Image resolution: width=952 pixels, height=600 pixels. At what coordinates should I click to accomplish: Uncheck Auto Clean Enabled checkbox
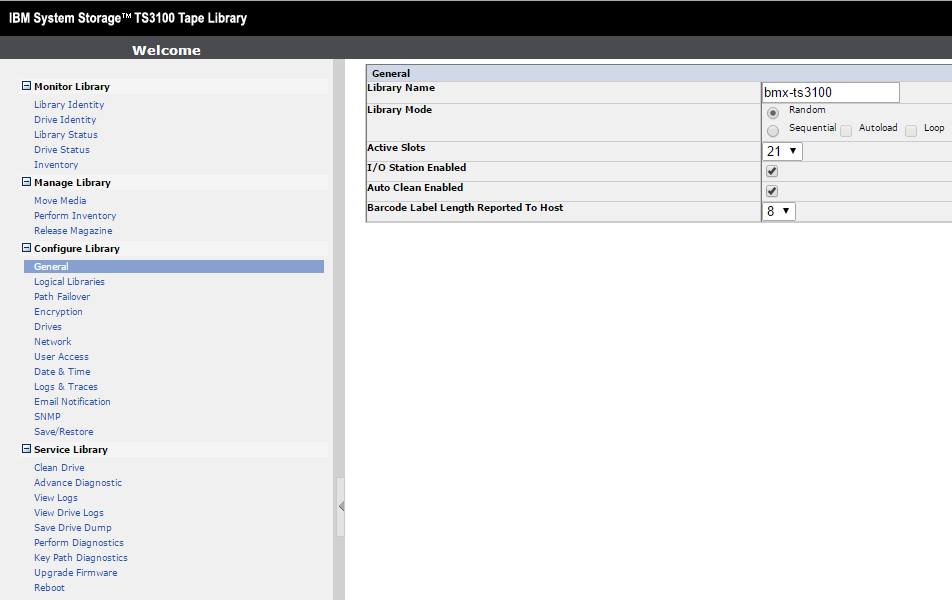[x=772, y=191]
